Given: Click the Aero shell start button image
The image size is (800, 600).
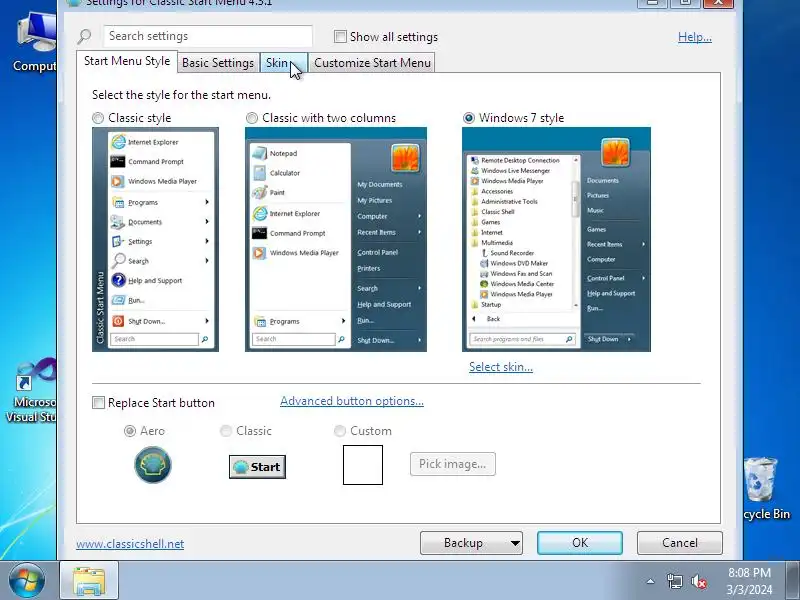Looking at the screenshot, I should click(x=153, y=464).
